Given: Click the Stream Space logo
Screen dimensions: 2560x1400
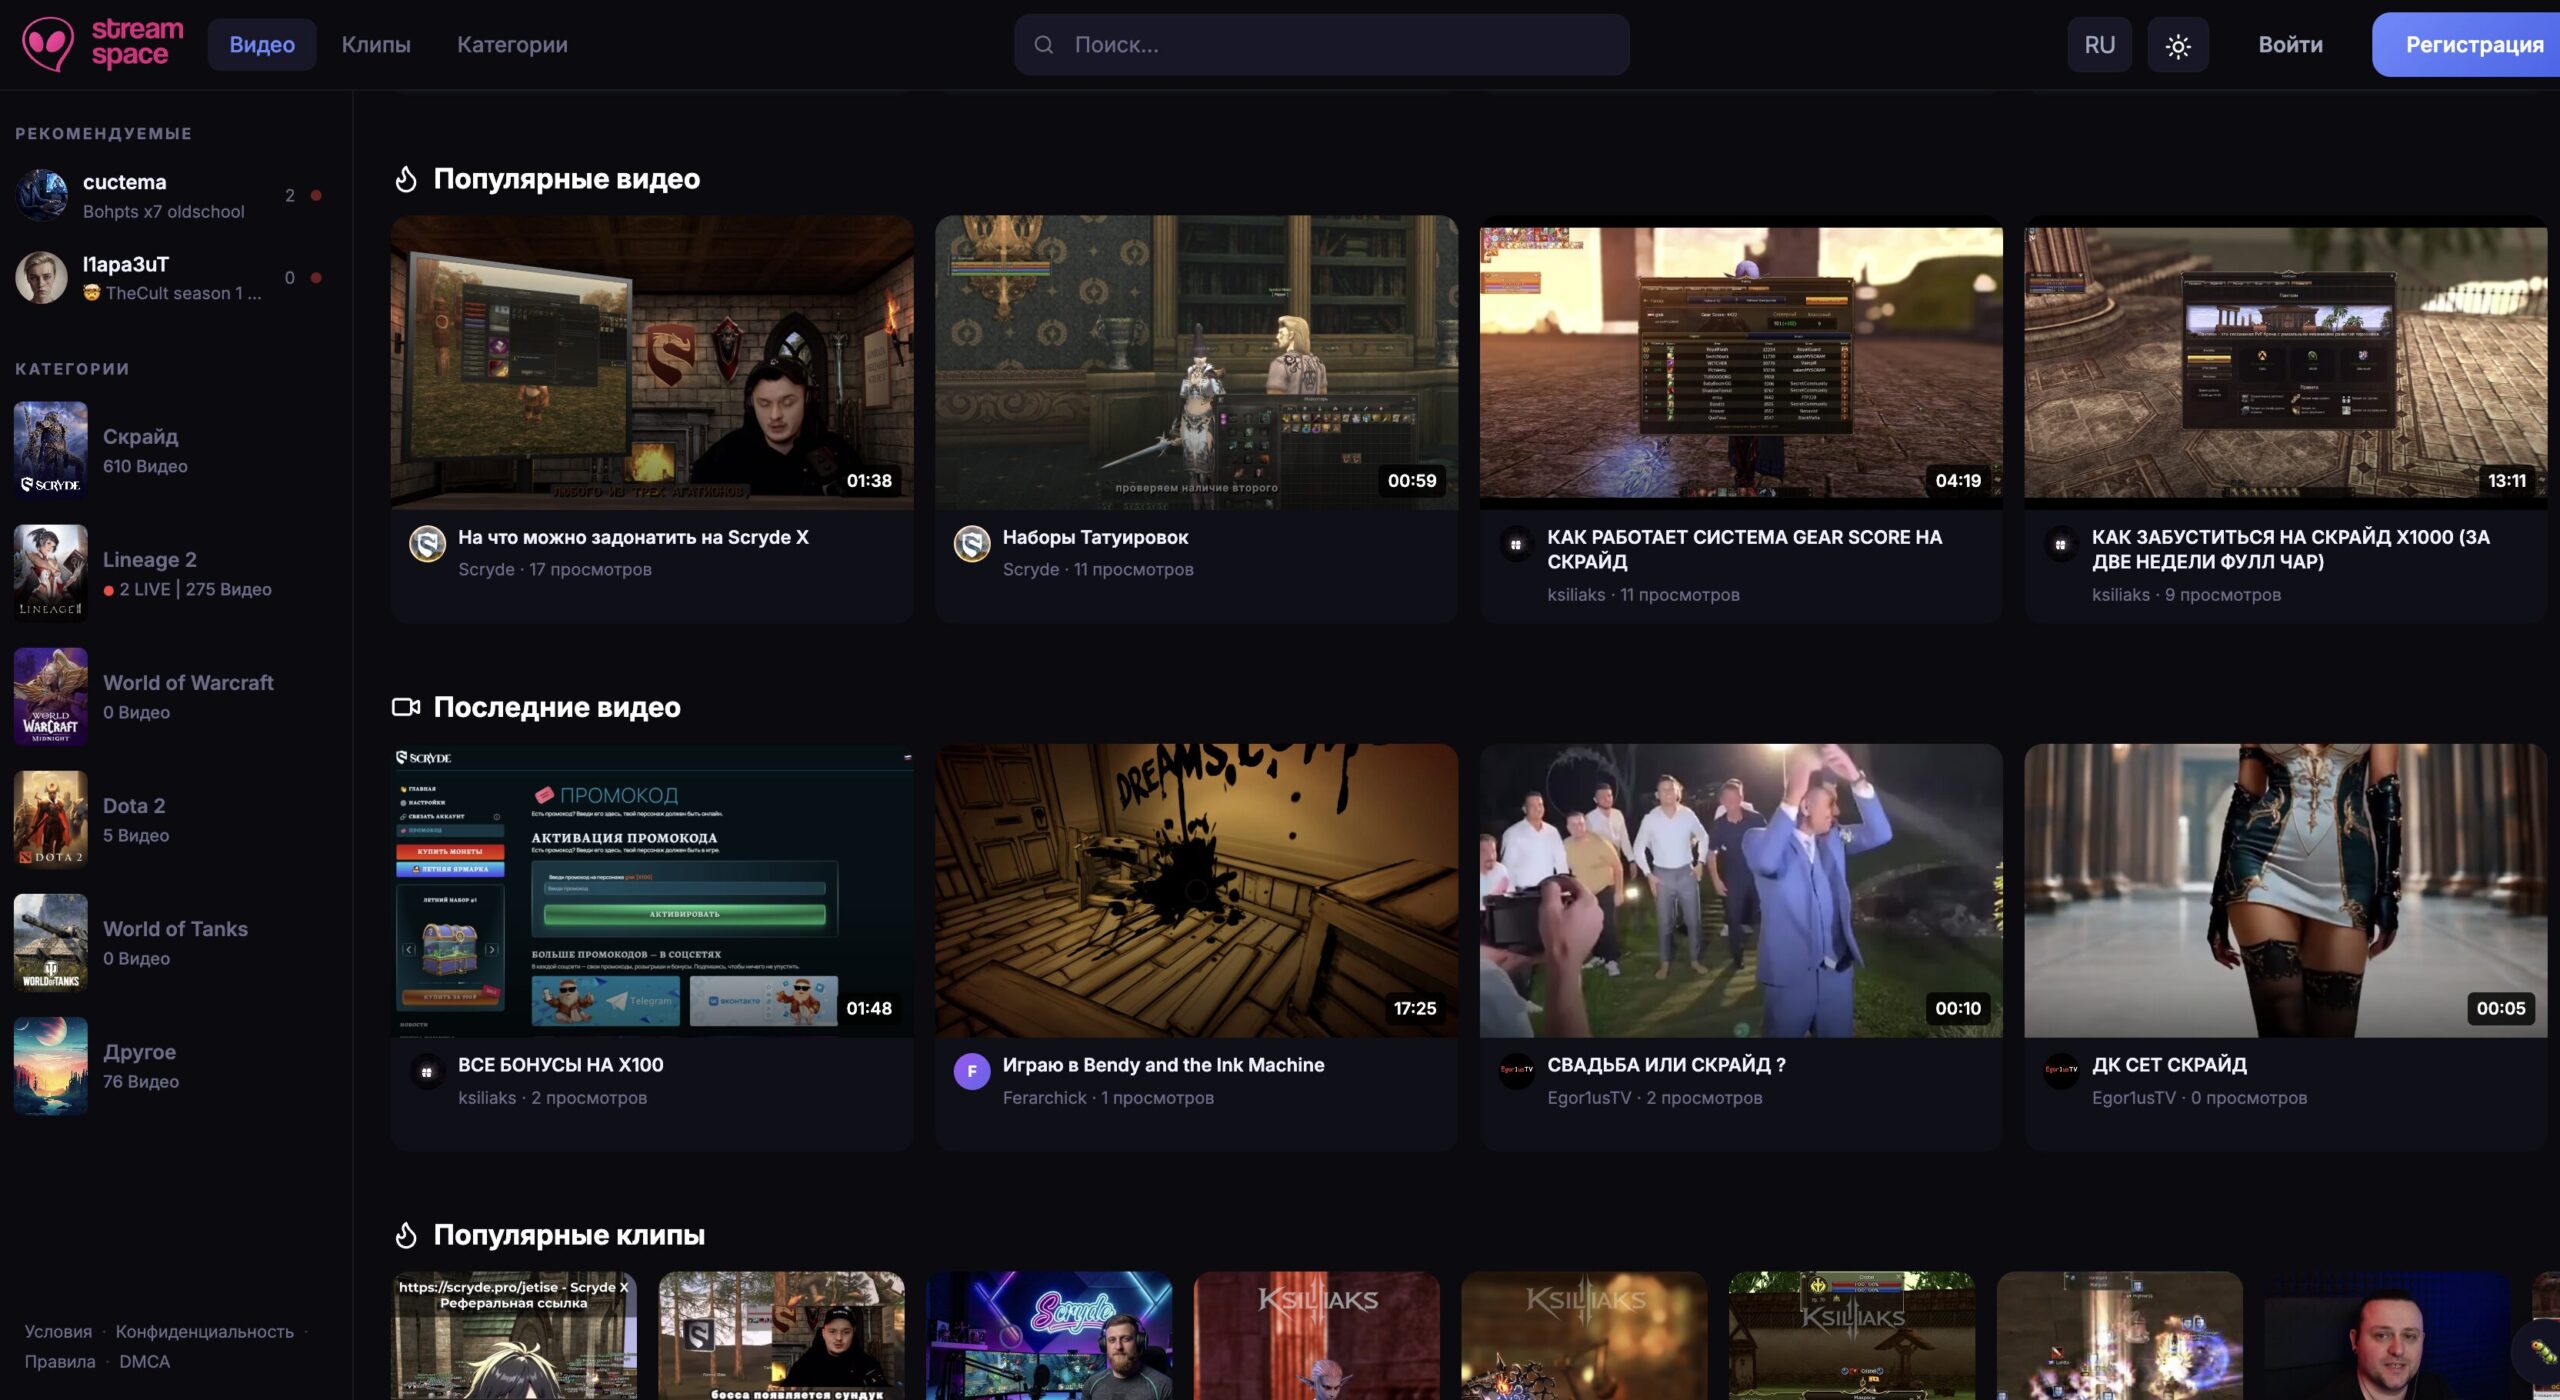Looking at the screenshot, I should coord(102,44).
